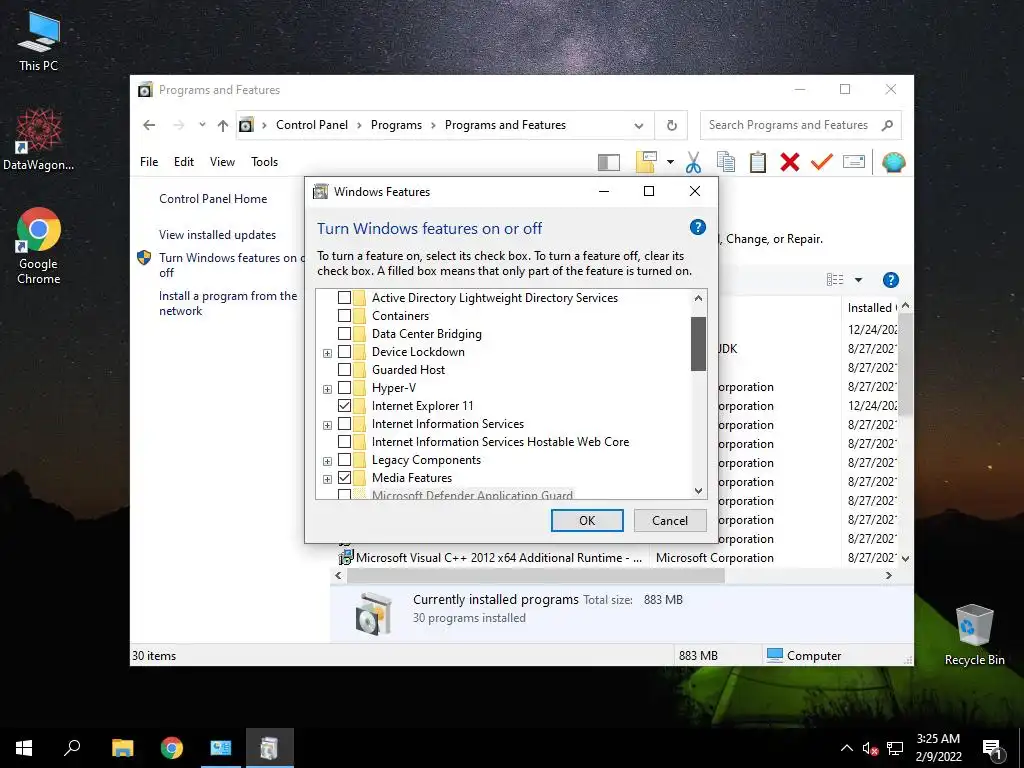1024x768 pixels.
Task: Tick the Device Lockdown checkbox
Action: click(x=344, y=351)
